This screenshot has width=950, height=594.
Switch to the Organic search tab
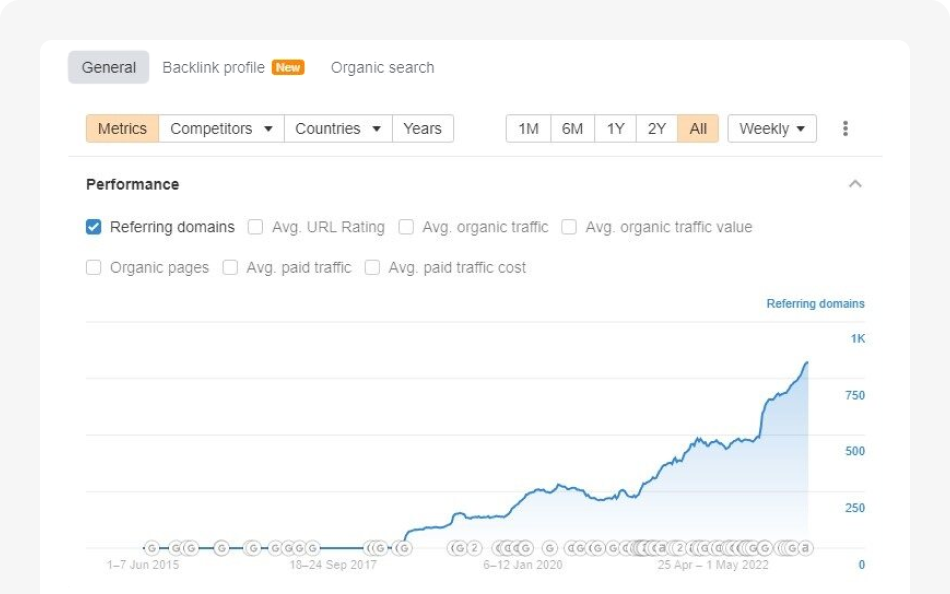(x=382, y=67)
